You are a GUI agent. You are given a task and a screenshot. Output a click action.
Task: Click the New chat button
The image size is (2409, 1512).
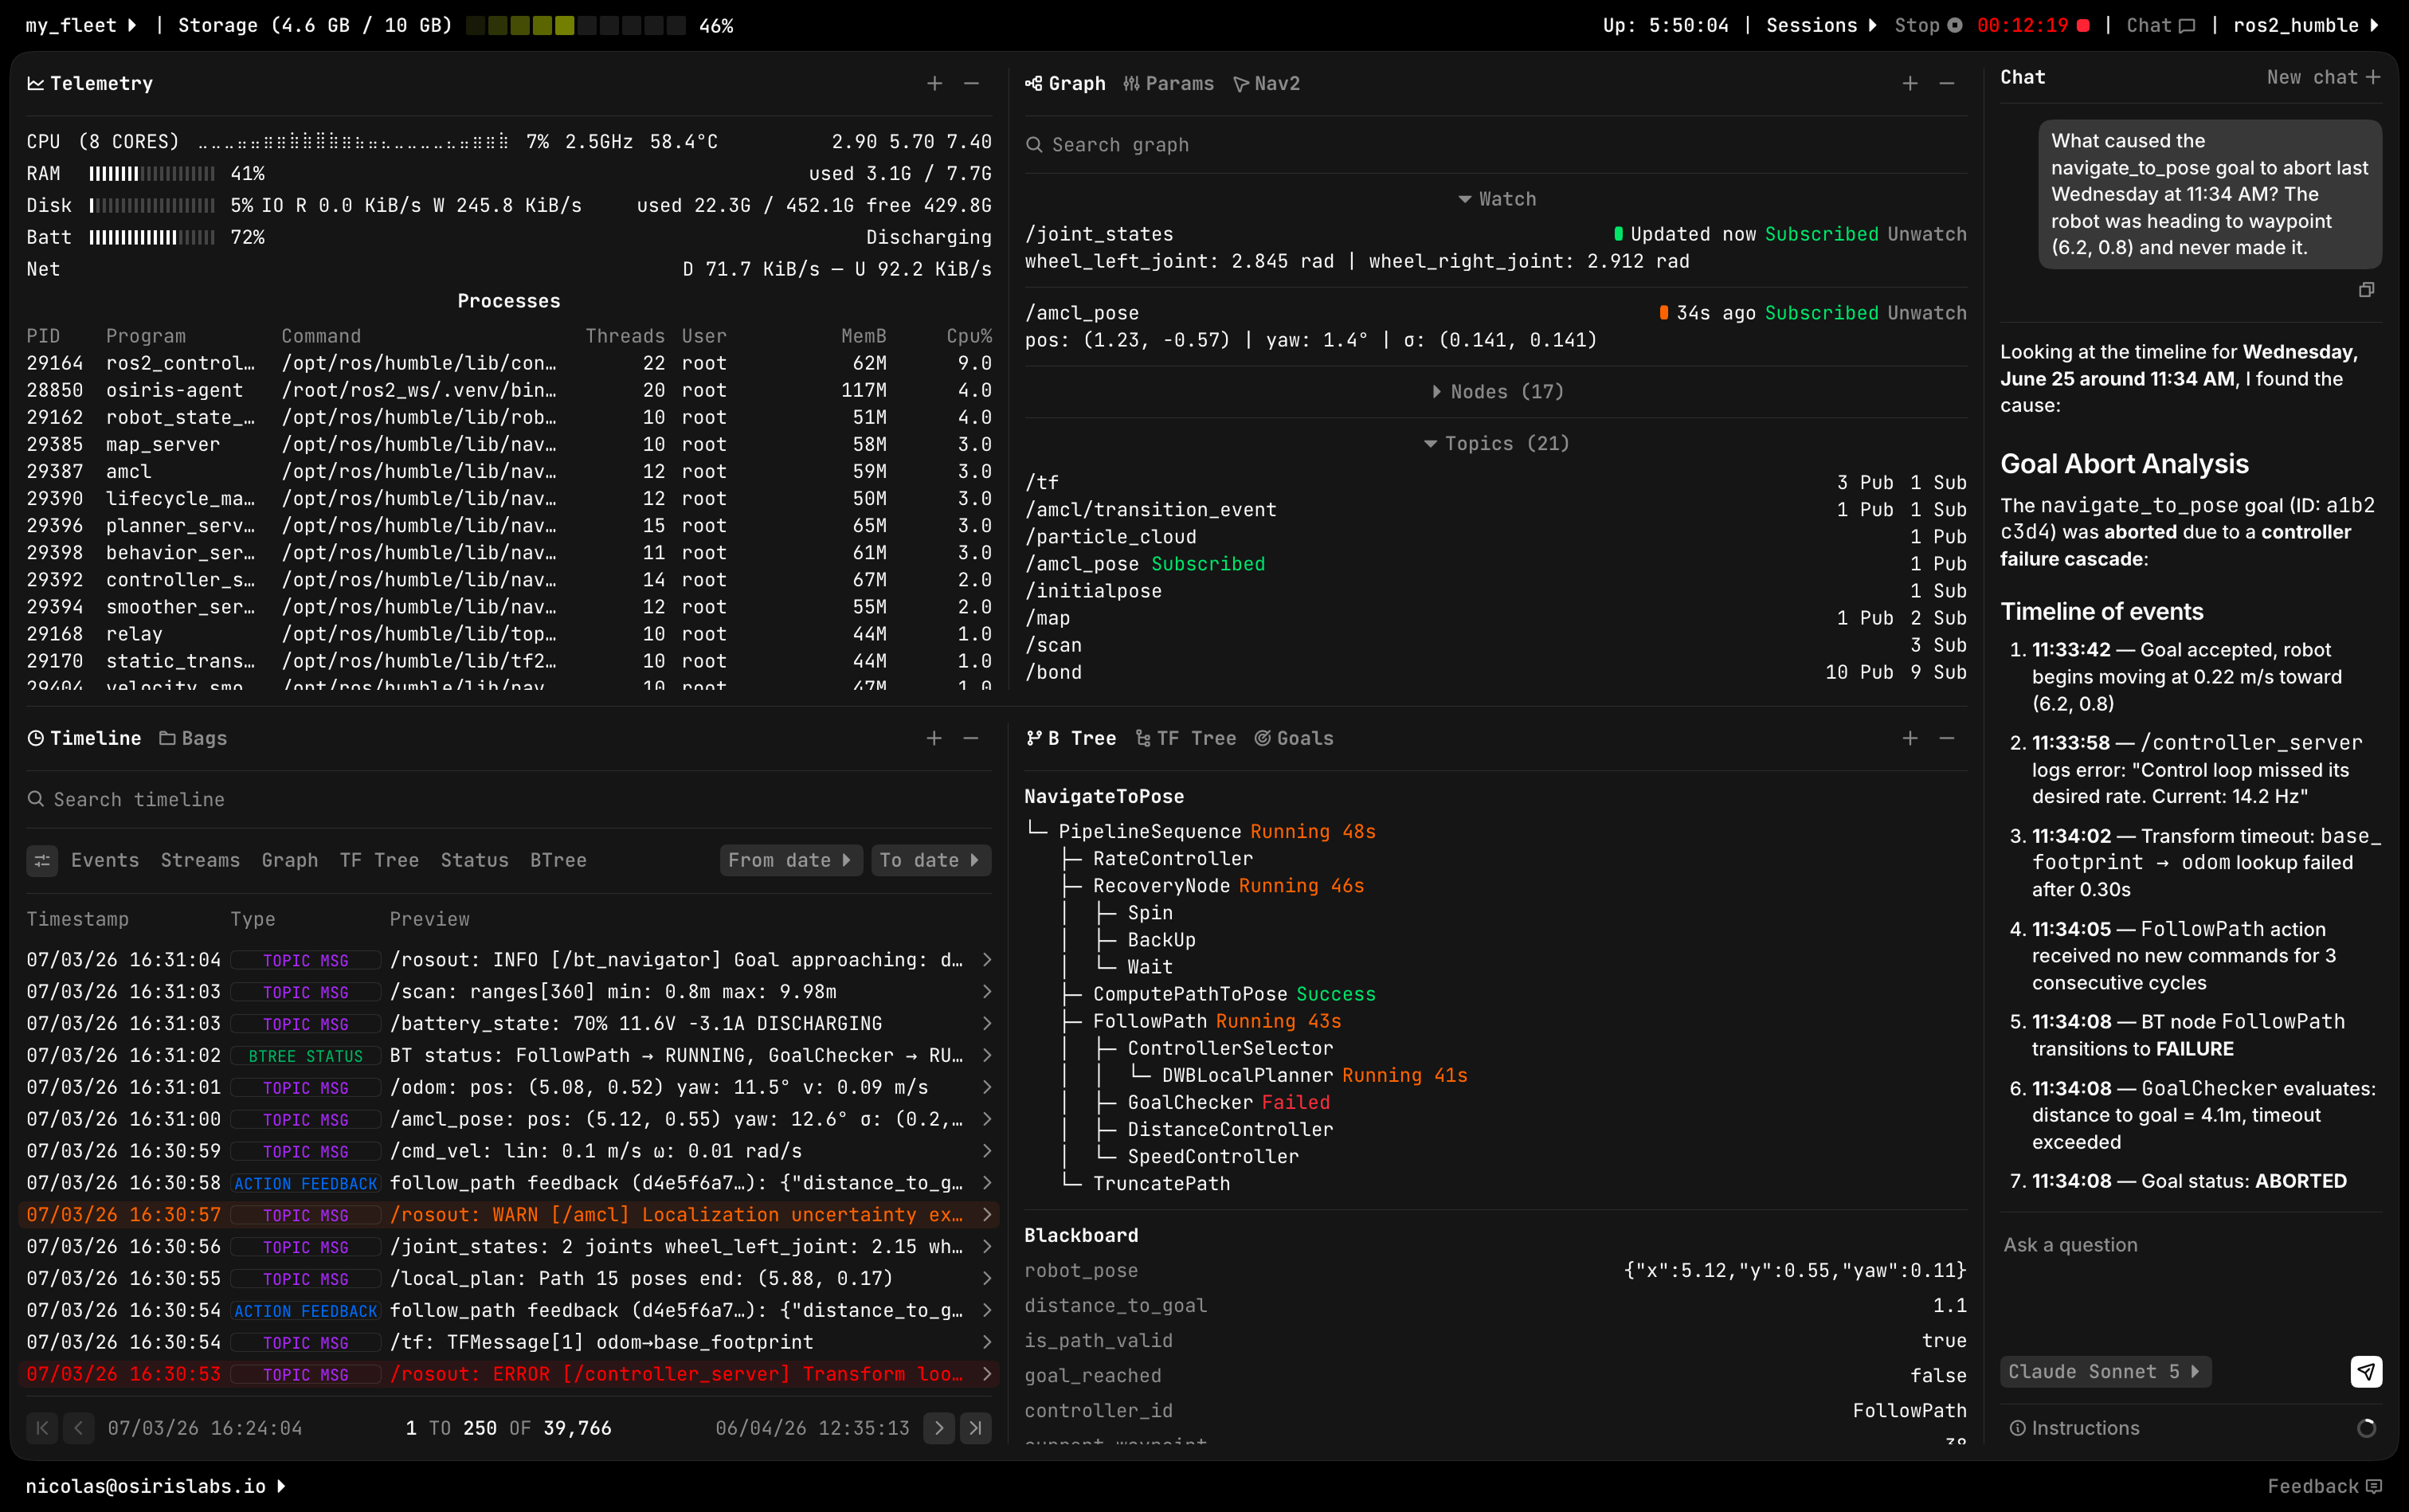[x=2323, y=77]
